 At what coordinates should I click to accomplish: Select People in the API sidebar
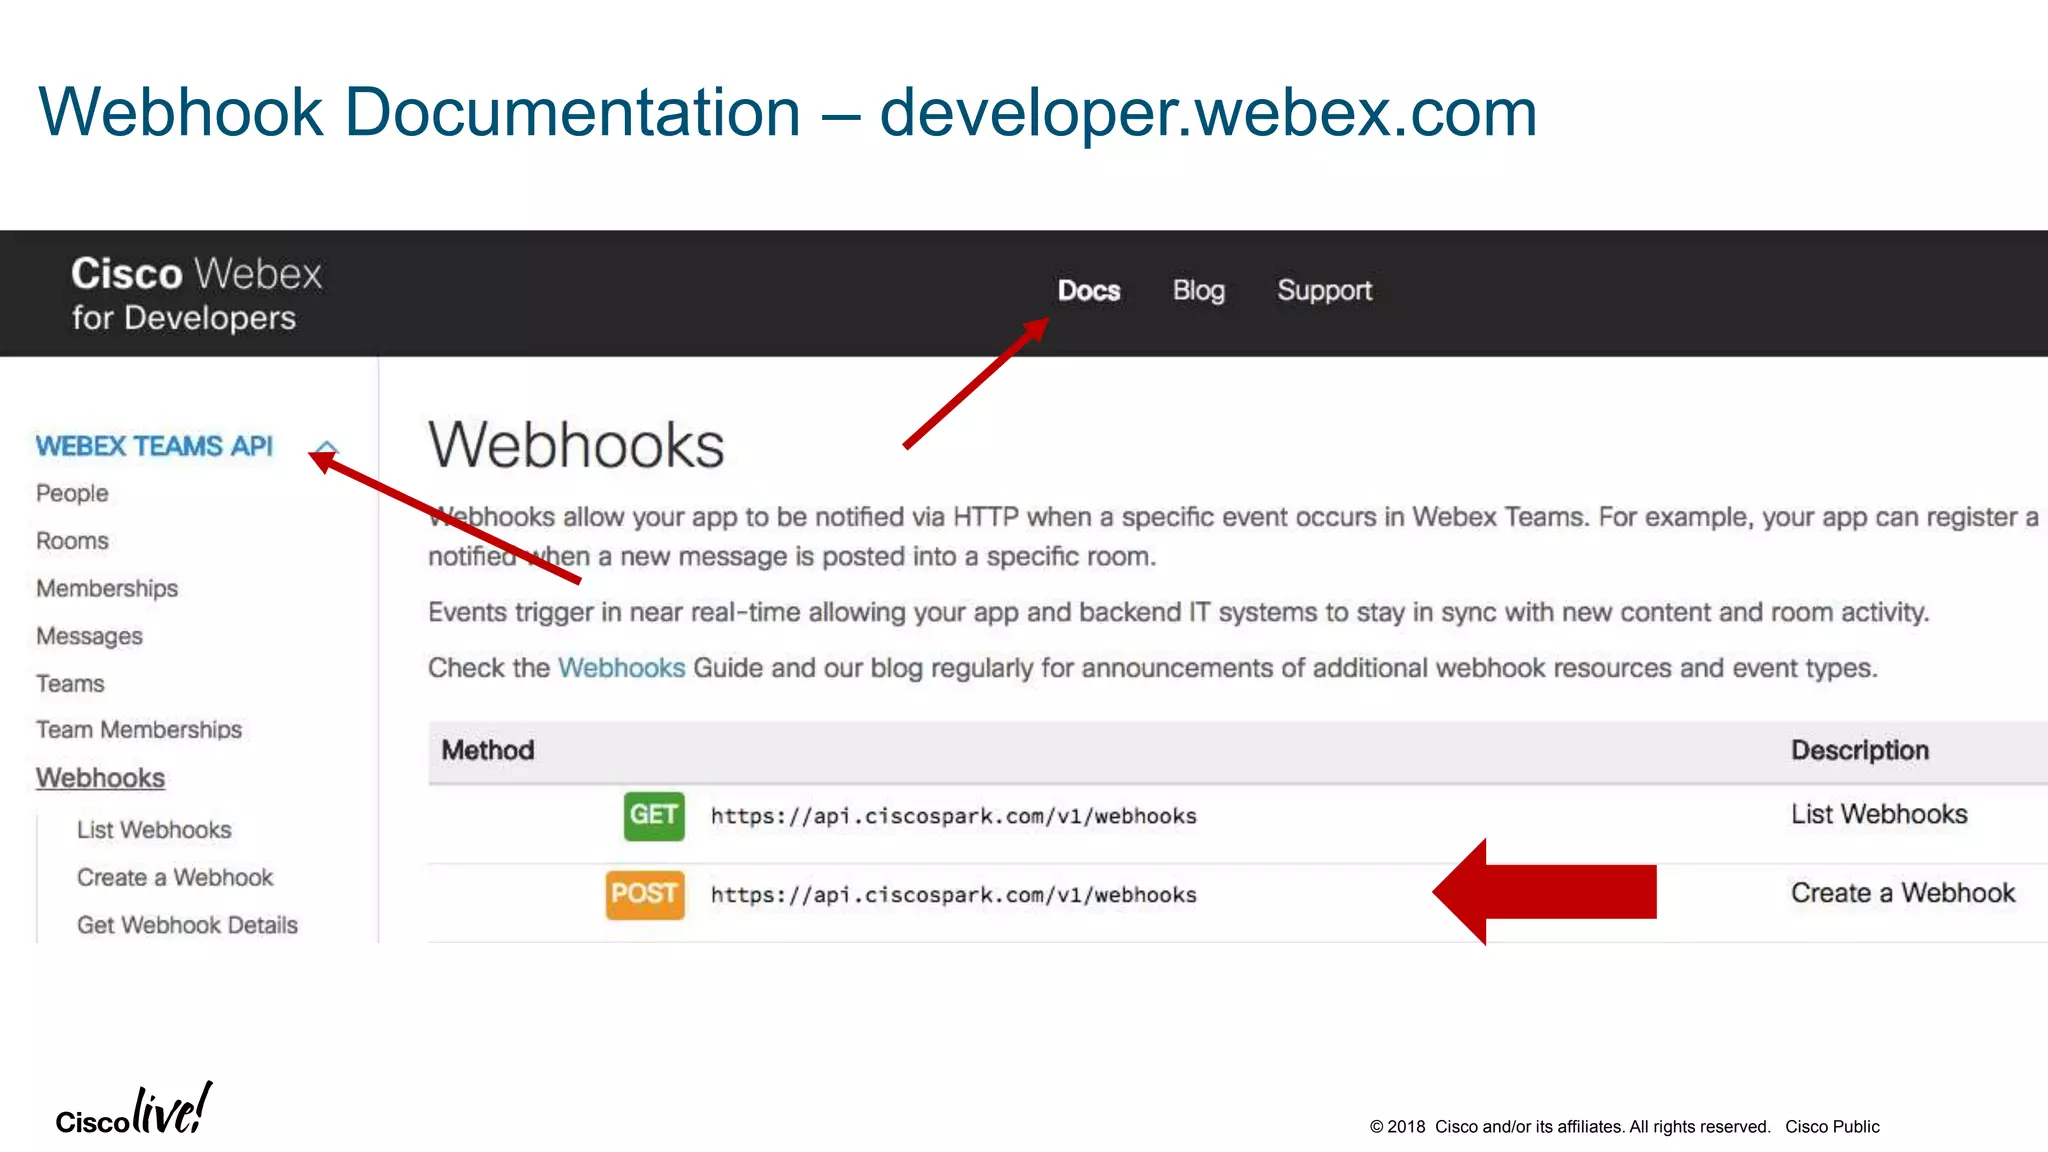coord(72,493)
